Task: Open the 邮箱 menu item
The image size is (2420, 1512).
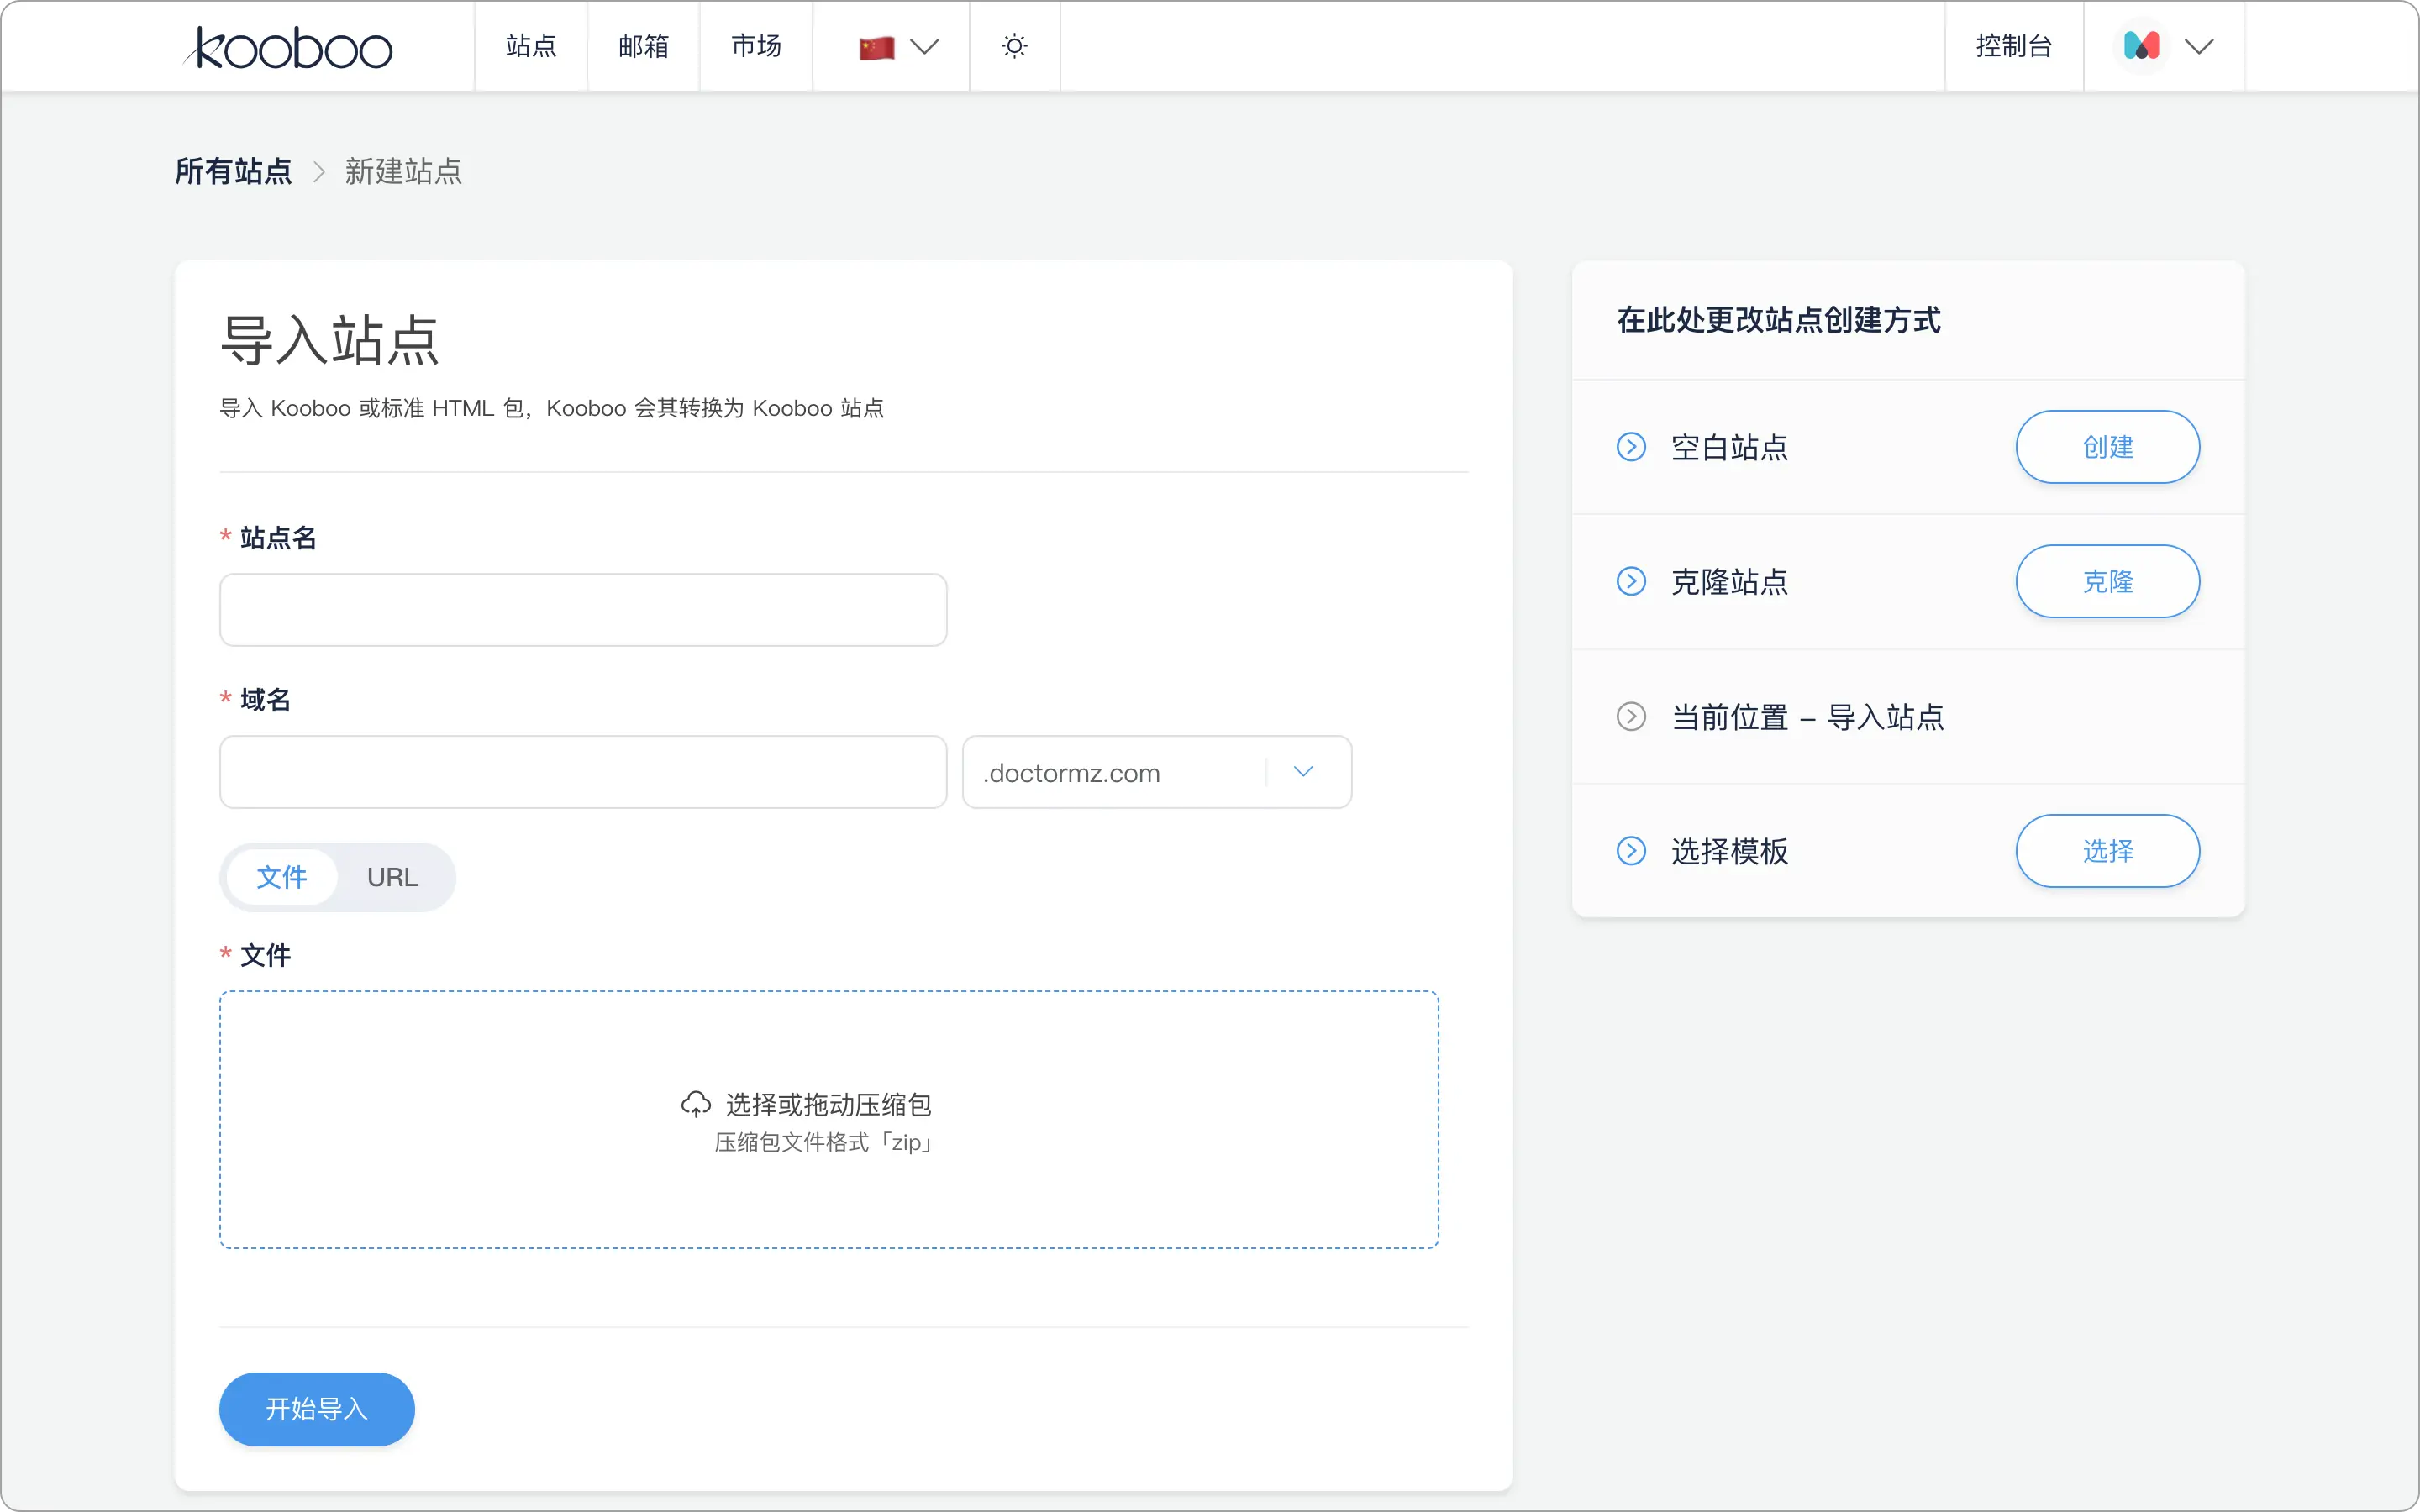Action: point(643,46)
